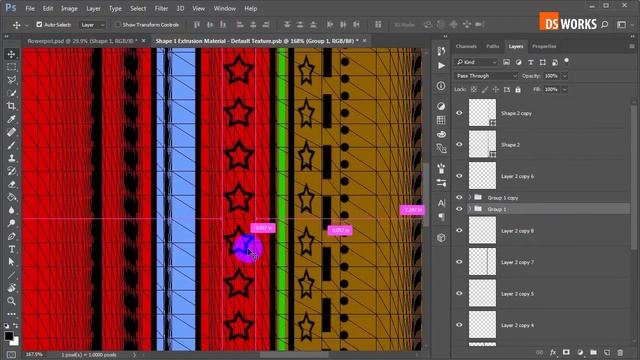Open the Fill value dropdown arrow
Viewport: 640px width, 360px height.
point(565,89)
